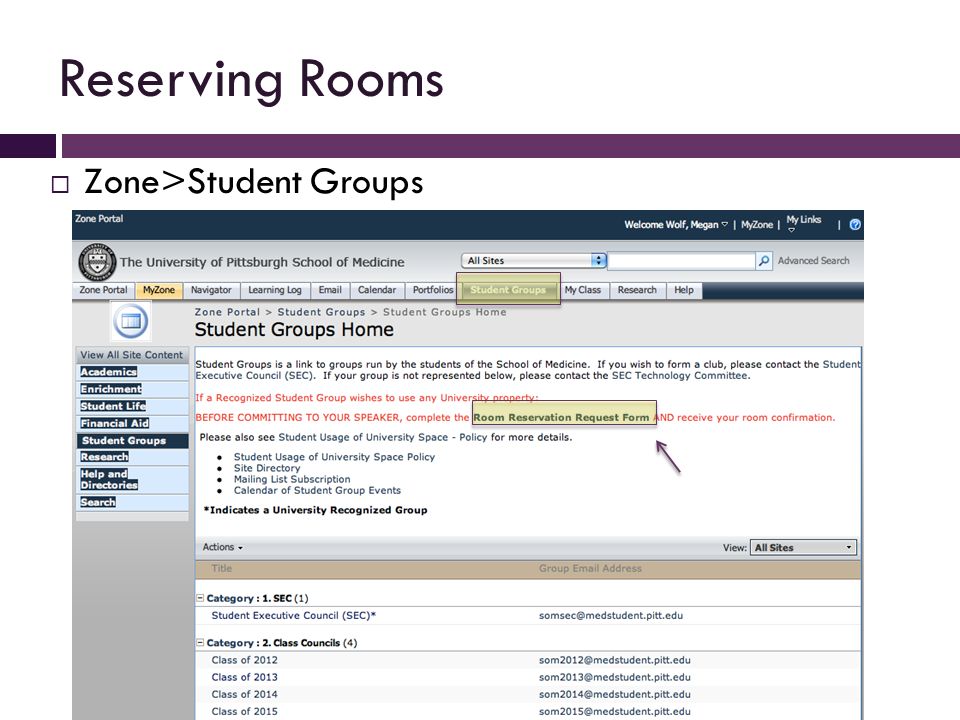Open the Navigator tab
The width and height of the screenshot is (960, 720).
(211, 290)
